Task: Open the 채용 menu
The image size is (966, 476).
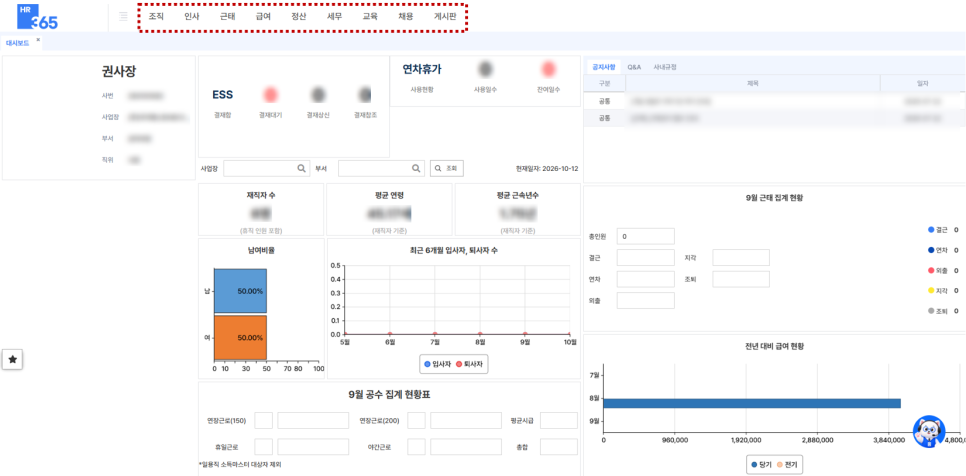Action: pyautogui.click(x=406, y=17)
